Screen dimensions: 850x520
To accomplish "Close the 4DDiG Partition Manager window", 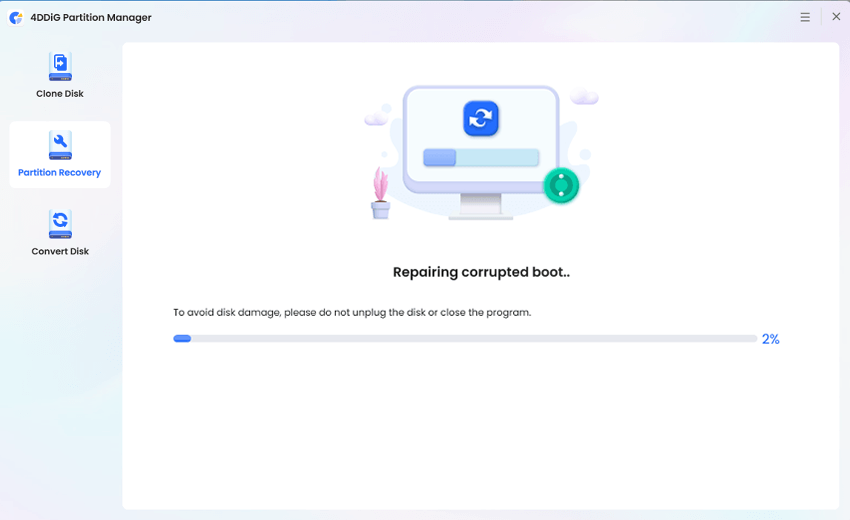I will click(836, 17).
